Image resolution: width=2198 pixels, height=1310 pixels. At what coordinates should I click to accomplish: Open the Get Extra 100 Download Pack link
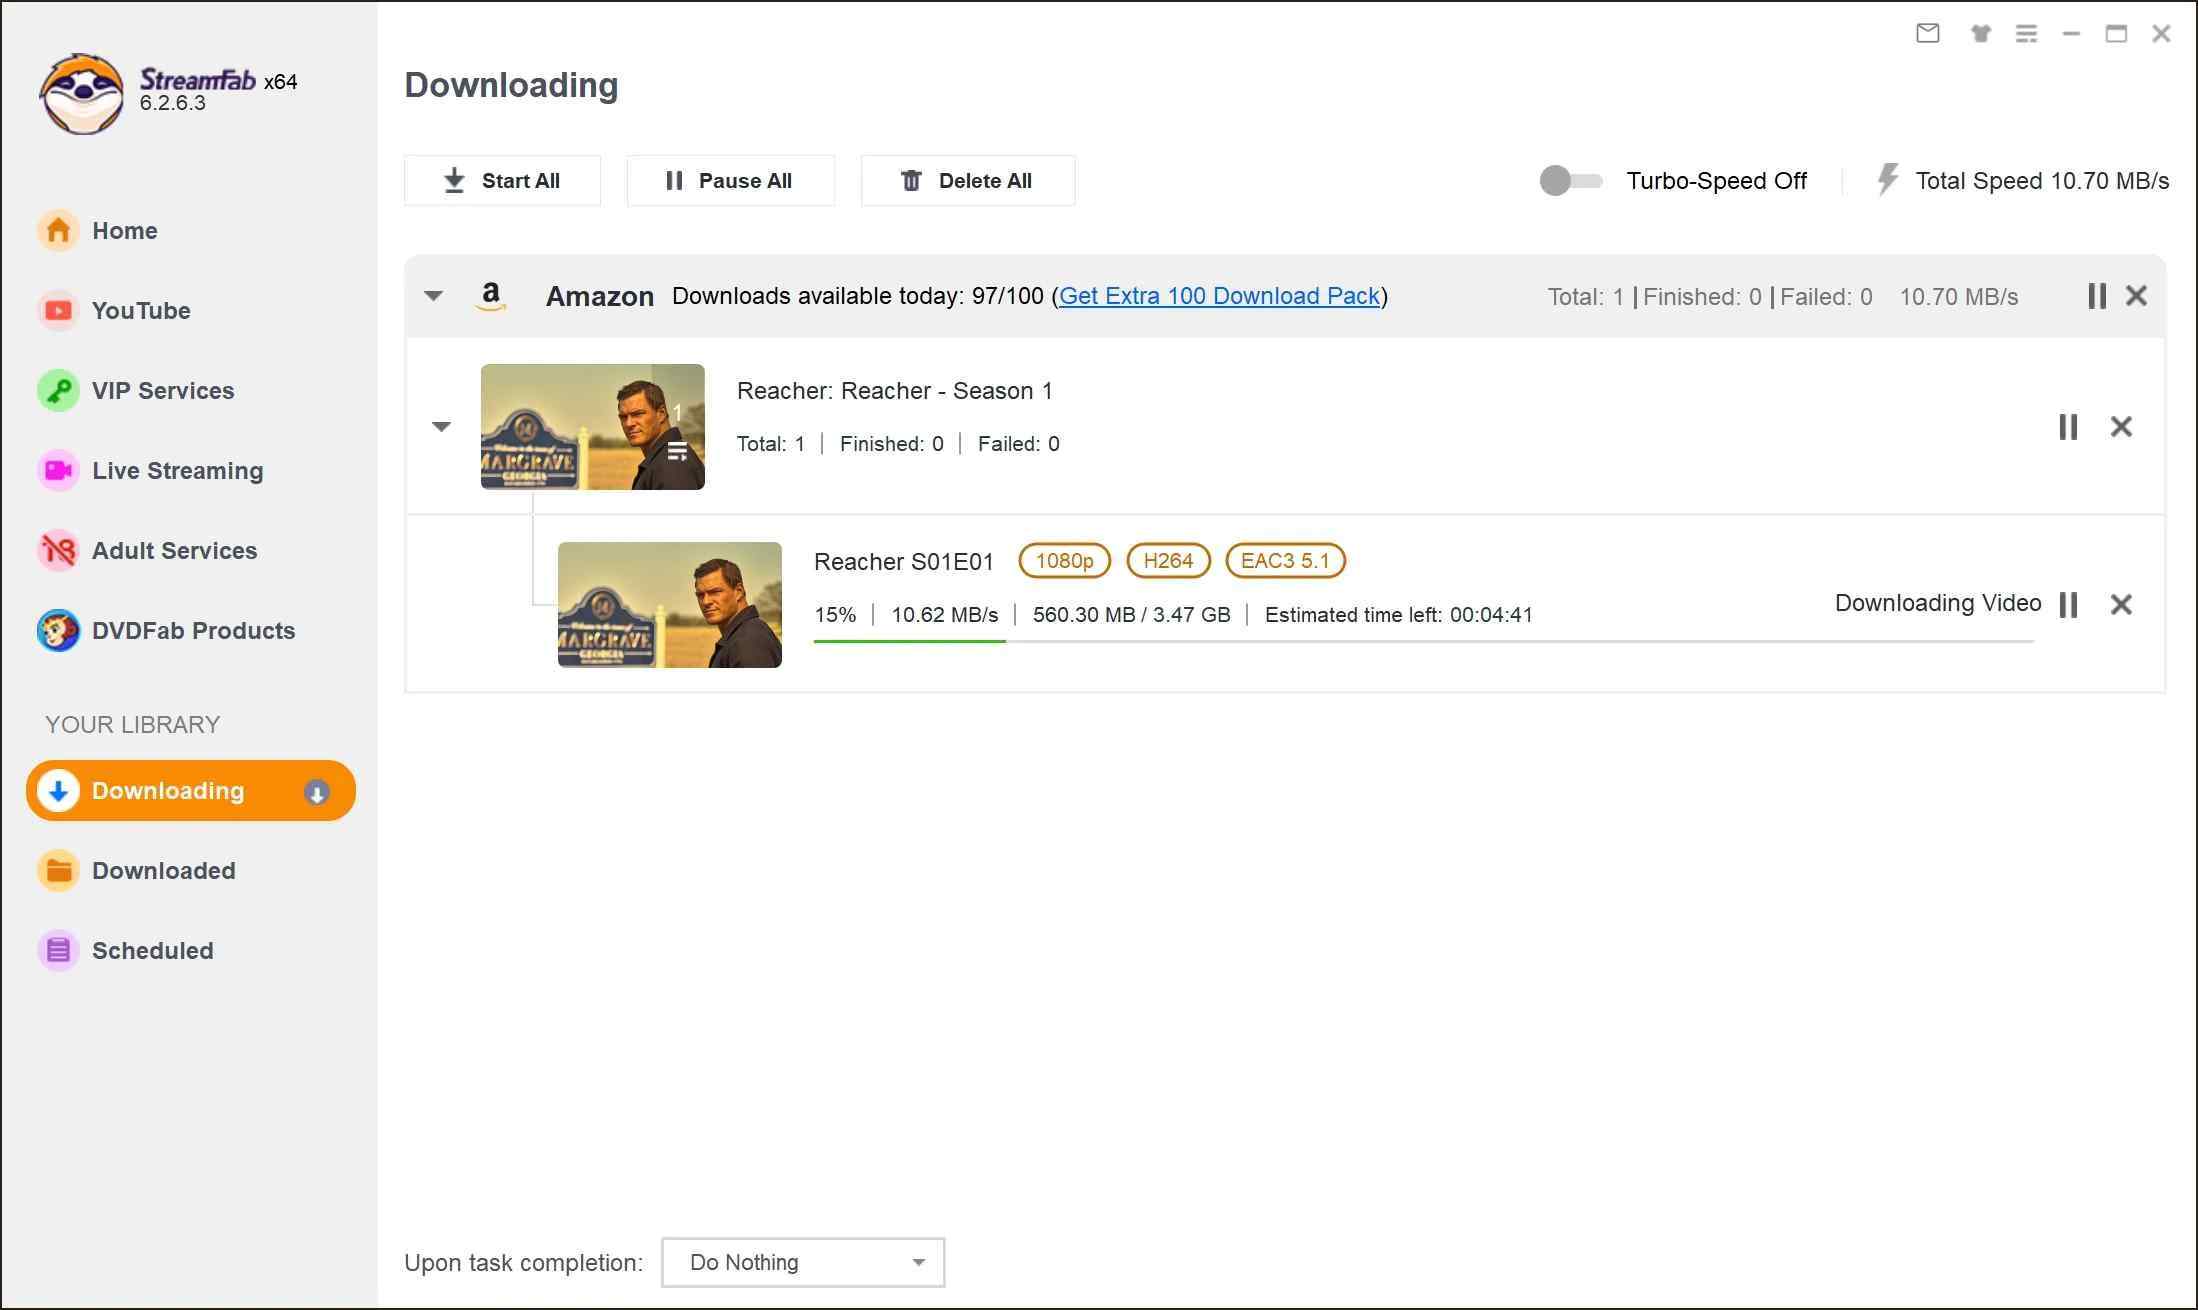[x=1218, y=296]
